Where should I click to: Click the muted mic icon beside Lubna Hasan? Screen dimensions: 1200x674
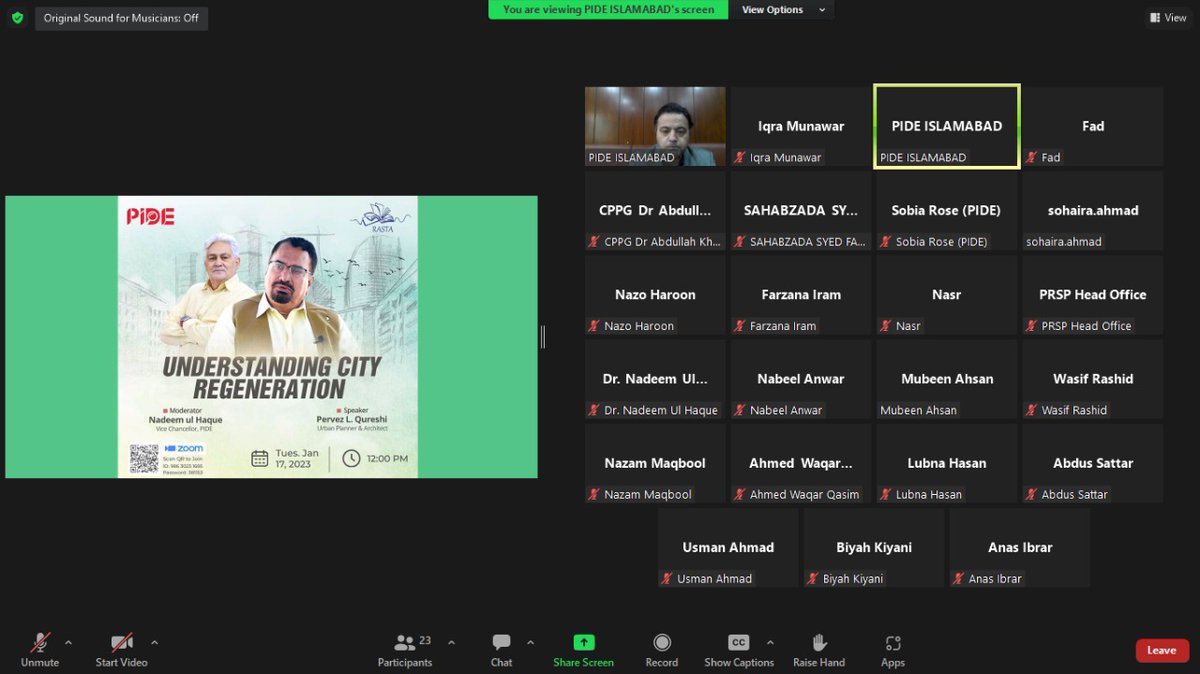pyautogui.click(x=887, y=494)
